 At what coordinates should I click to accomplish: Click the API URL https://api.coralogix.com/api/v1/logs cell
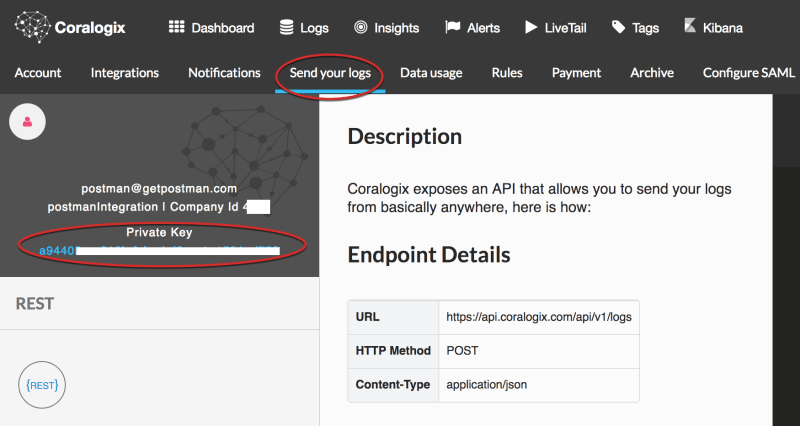539,317
